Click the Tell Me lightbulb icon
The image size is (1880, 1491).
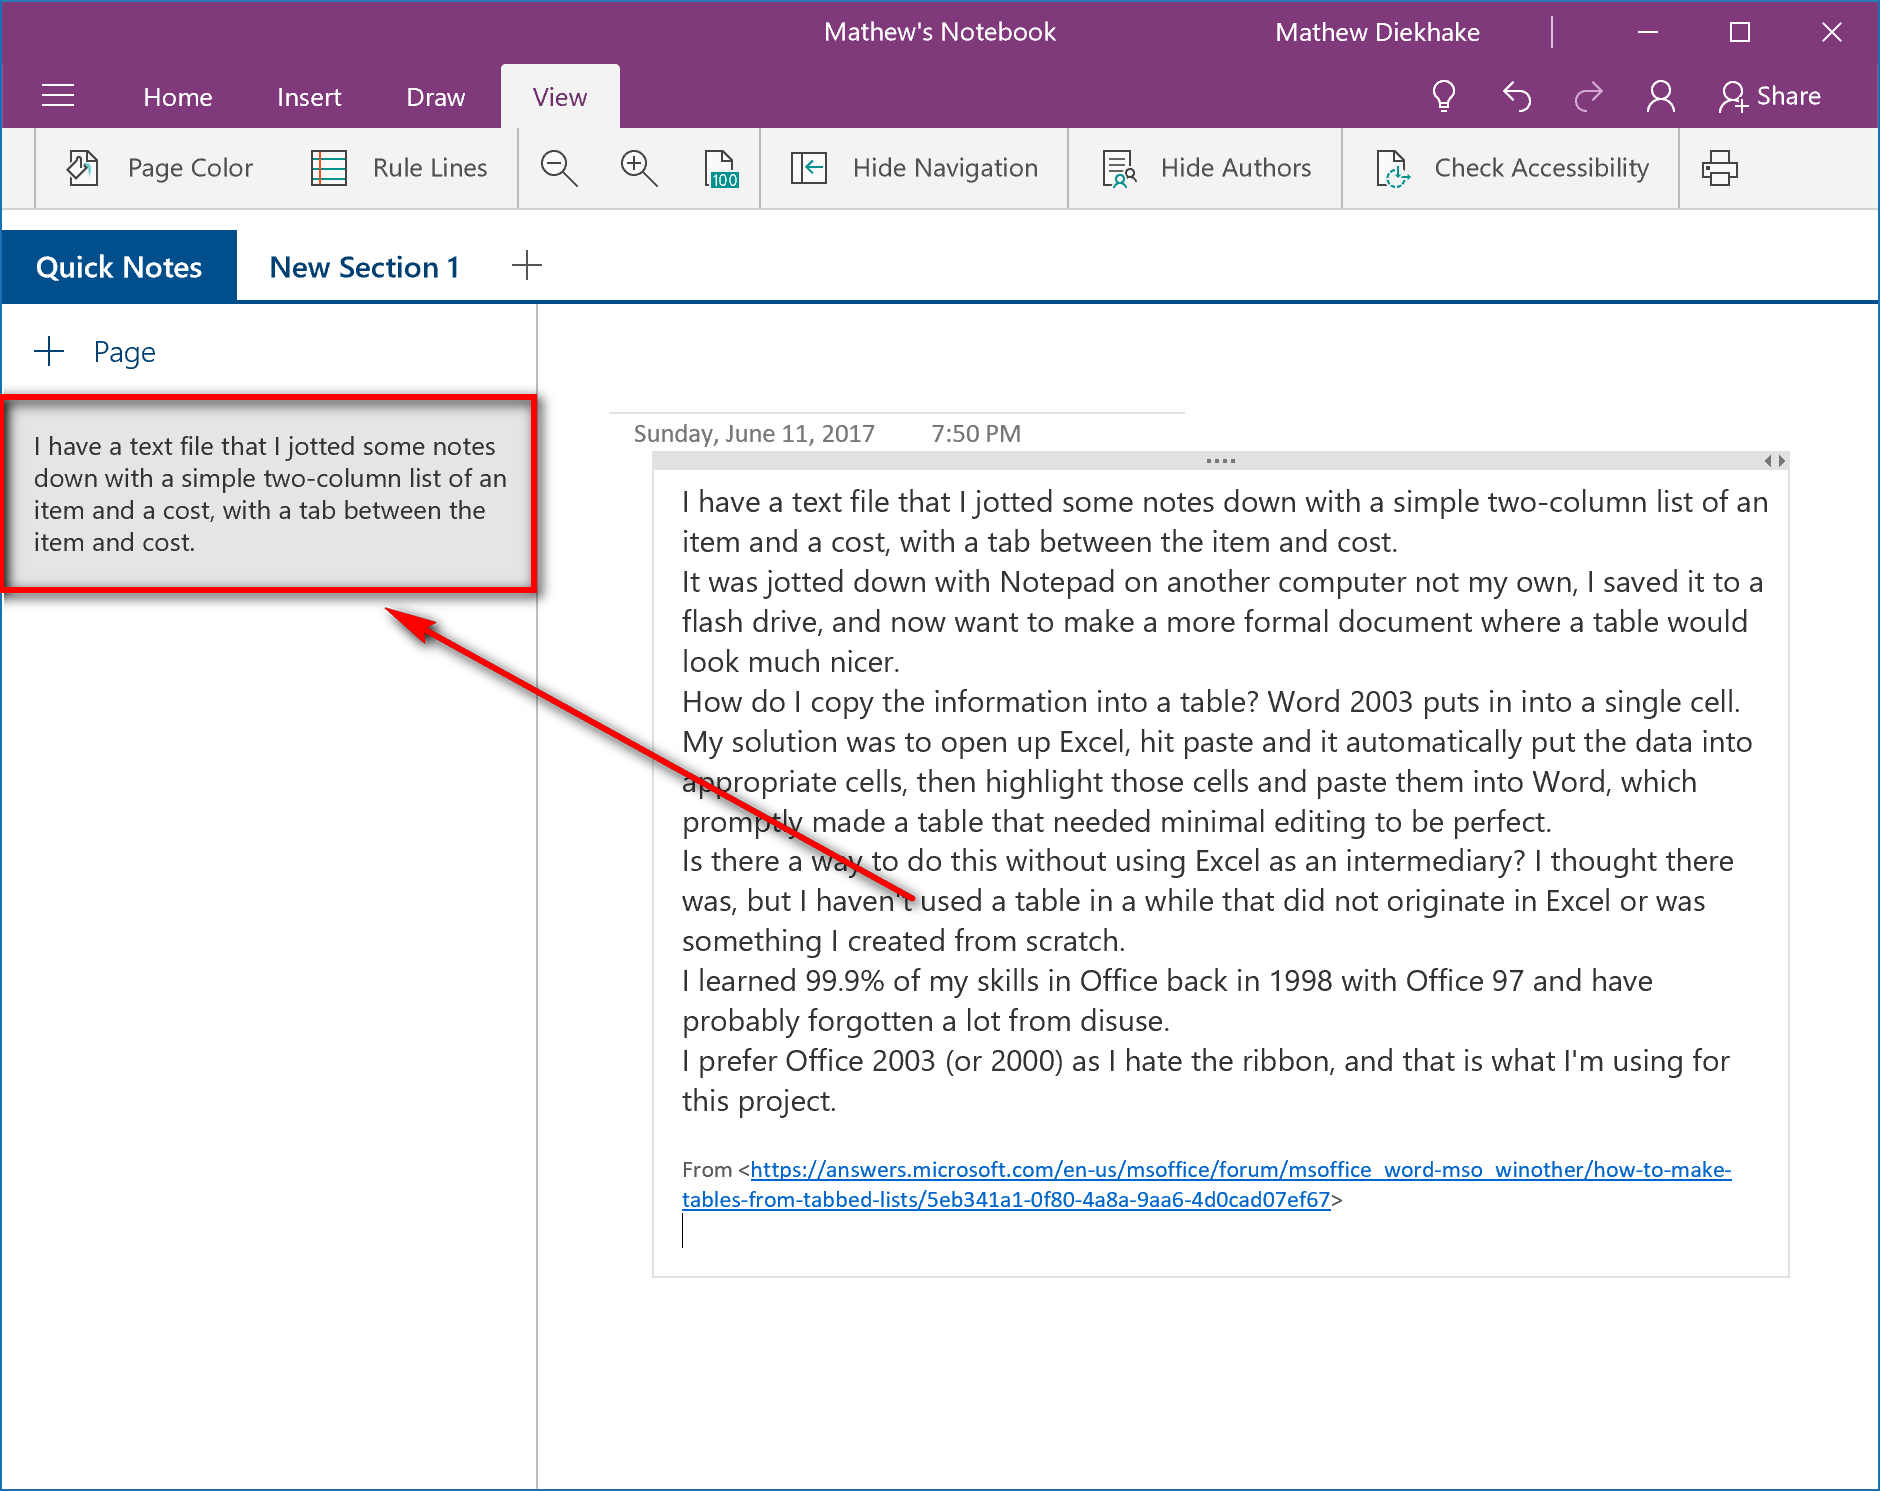[1443, 96]
